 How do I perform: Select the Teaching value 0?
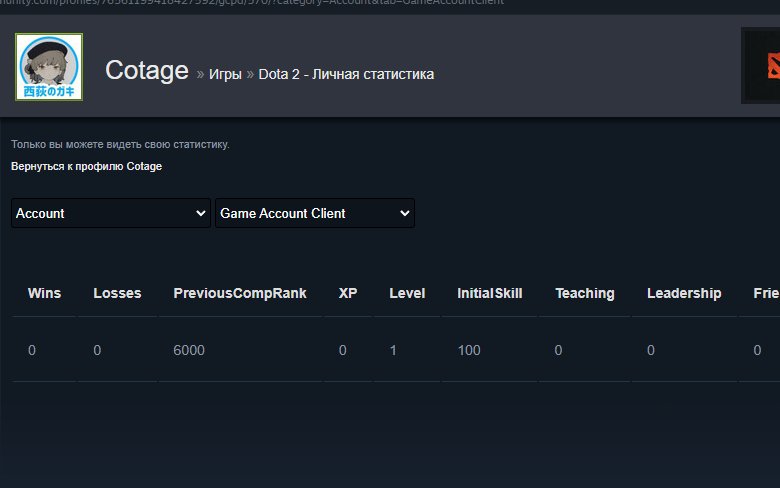(558, 350)
